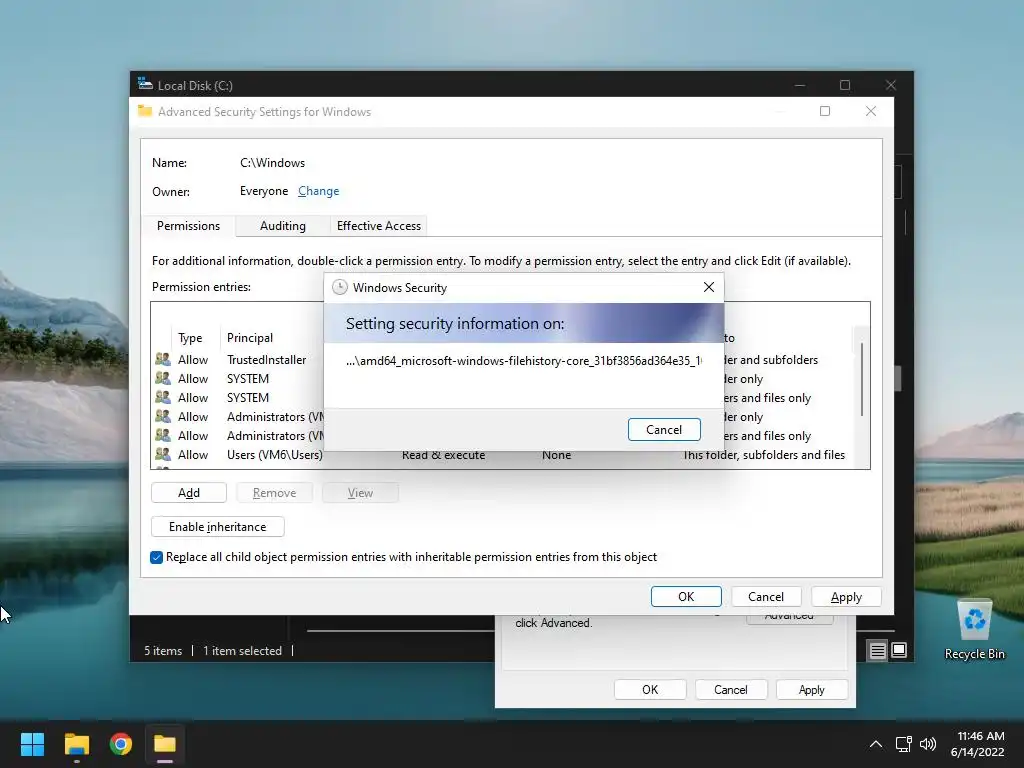Click the Principal column header
The height and width of the screenshot is (768, 1024).
(249, 338)
